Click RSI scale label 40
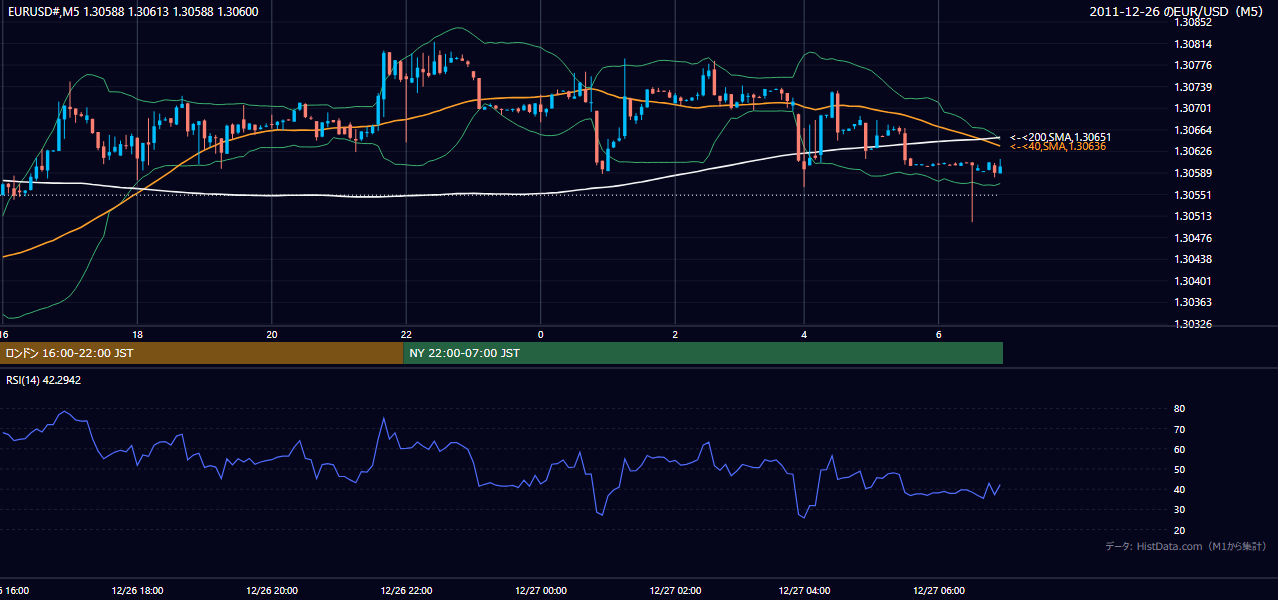 point(1180,489)
